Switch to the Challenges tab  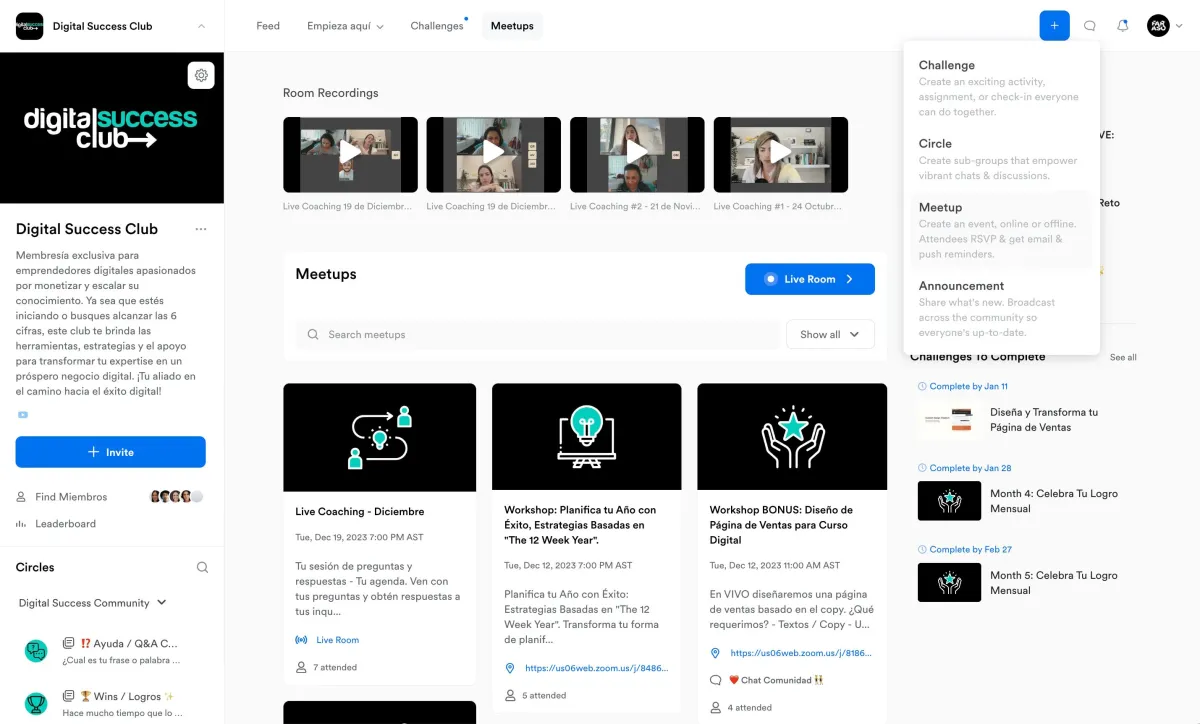click(438, 26)
